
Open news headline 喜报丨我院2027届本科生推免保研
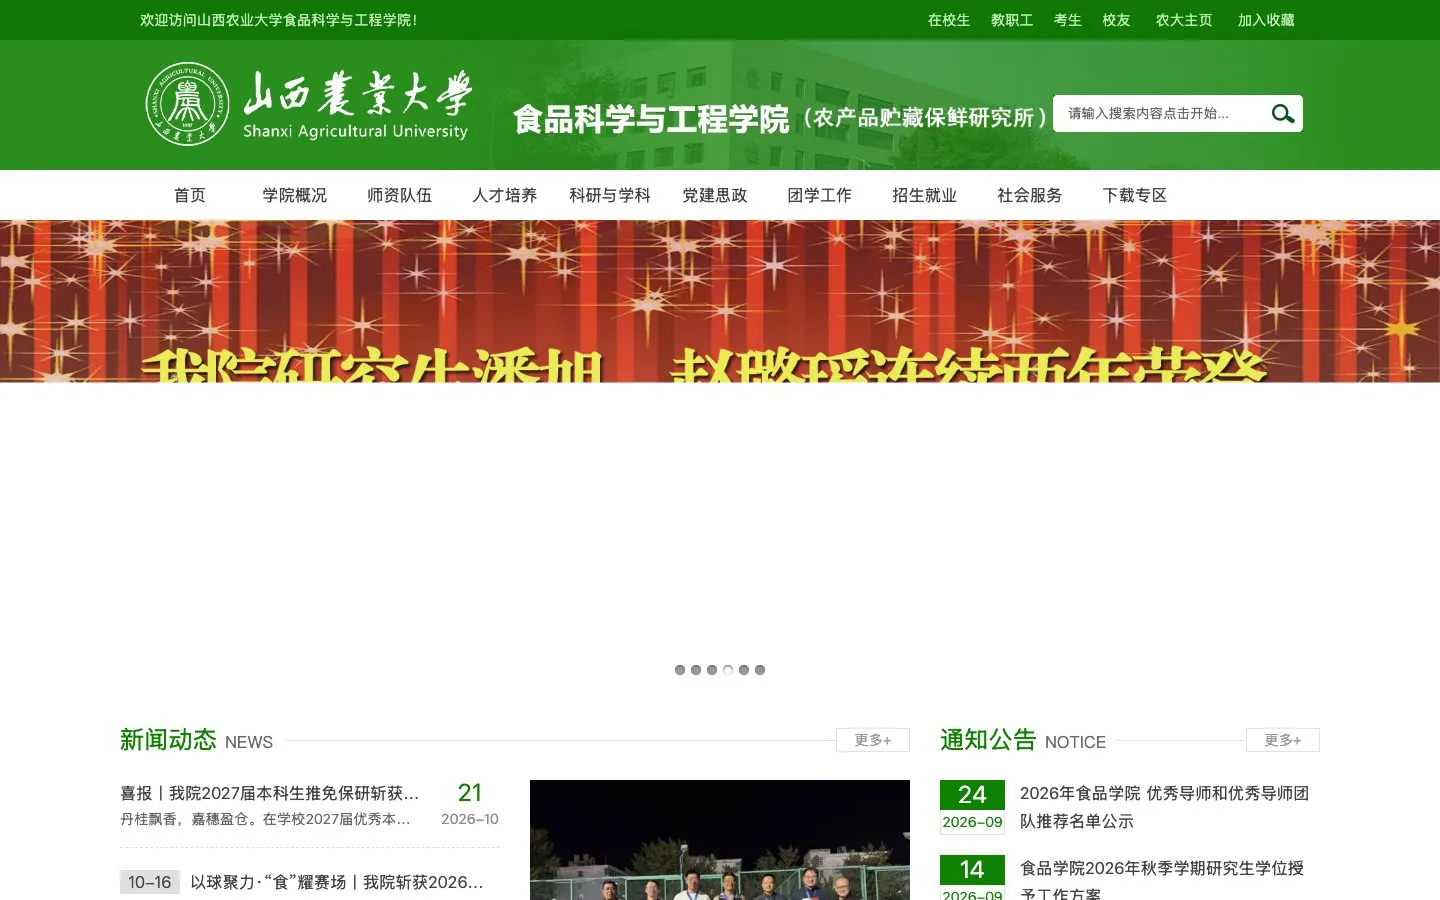pos(270,793)
